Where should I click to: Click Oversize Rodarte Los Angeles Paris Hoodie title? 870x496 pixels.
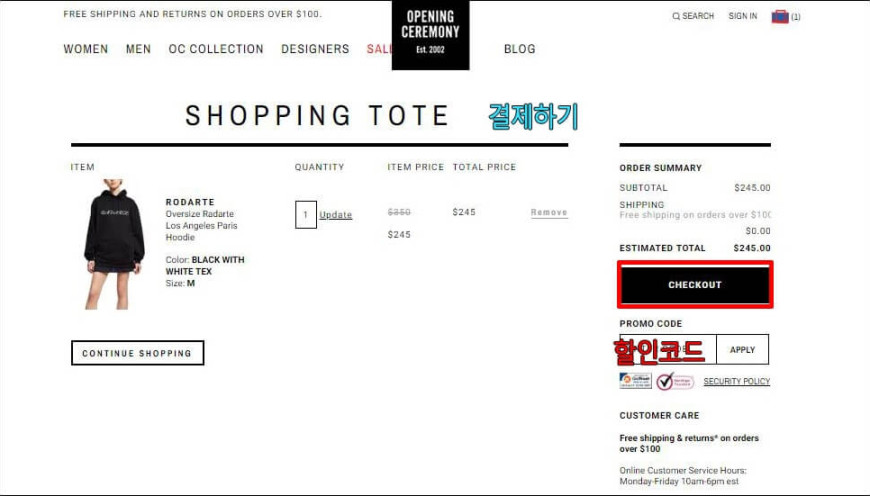tap(201, 225)
